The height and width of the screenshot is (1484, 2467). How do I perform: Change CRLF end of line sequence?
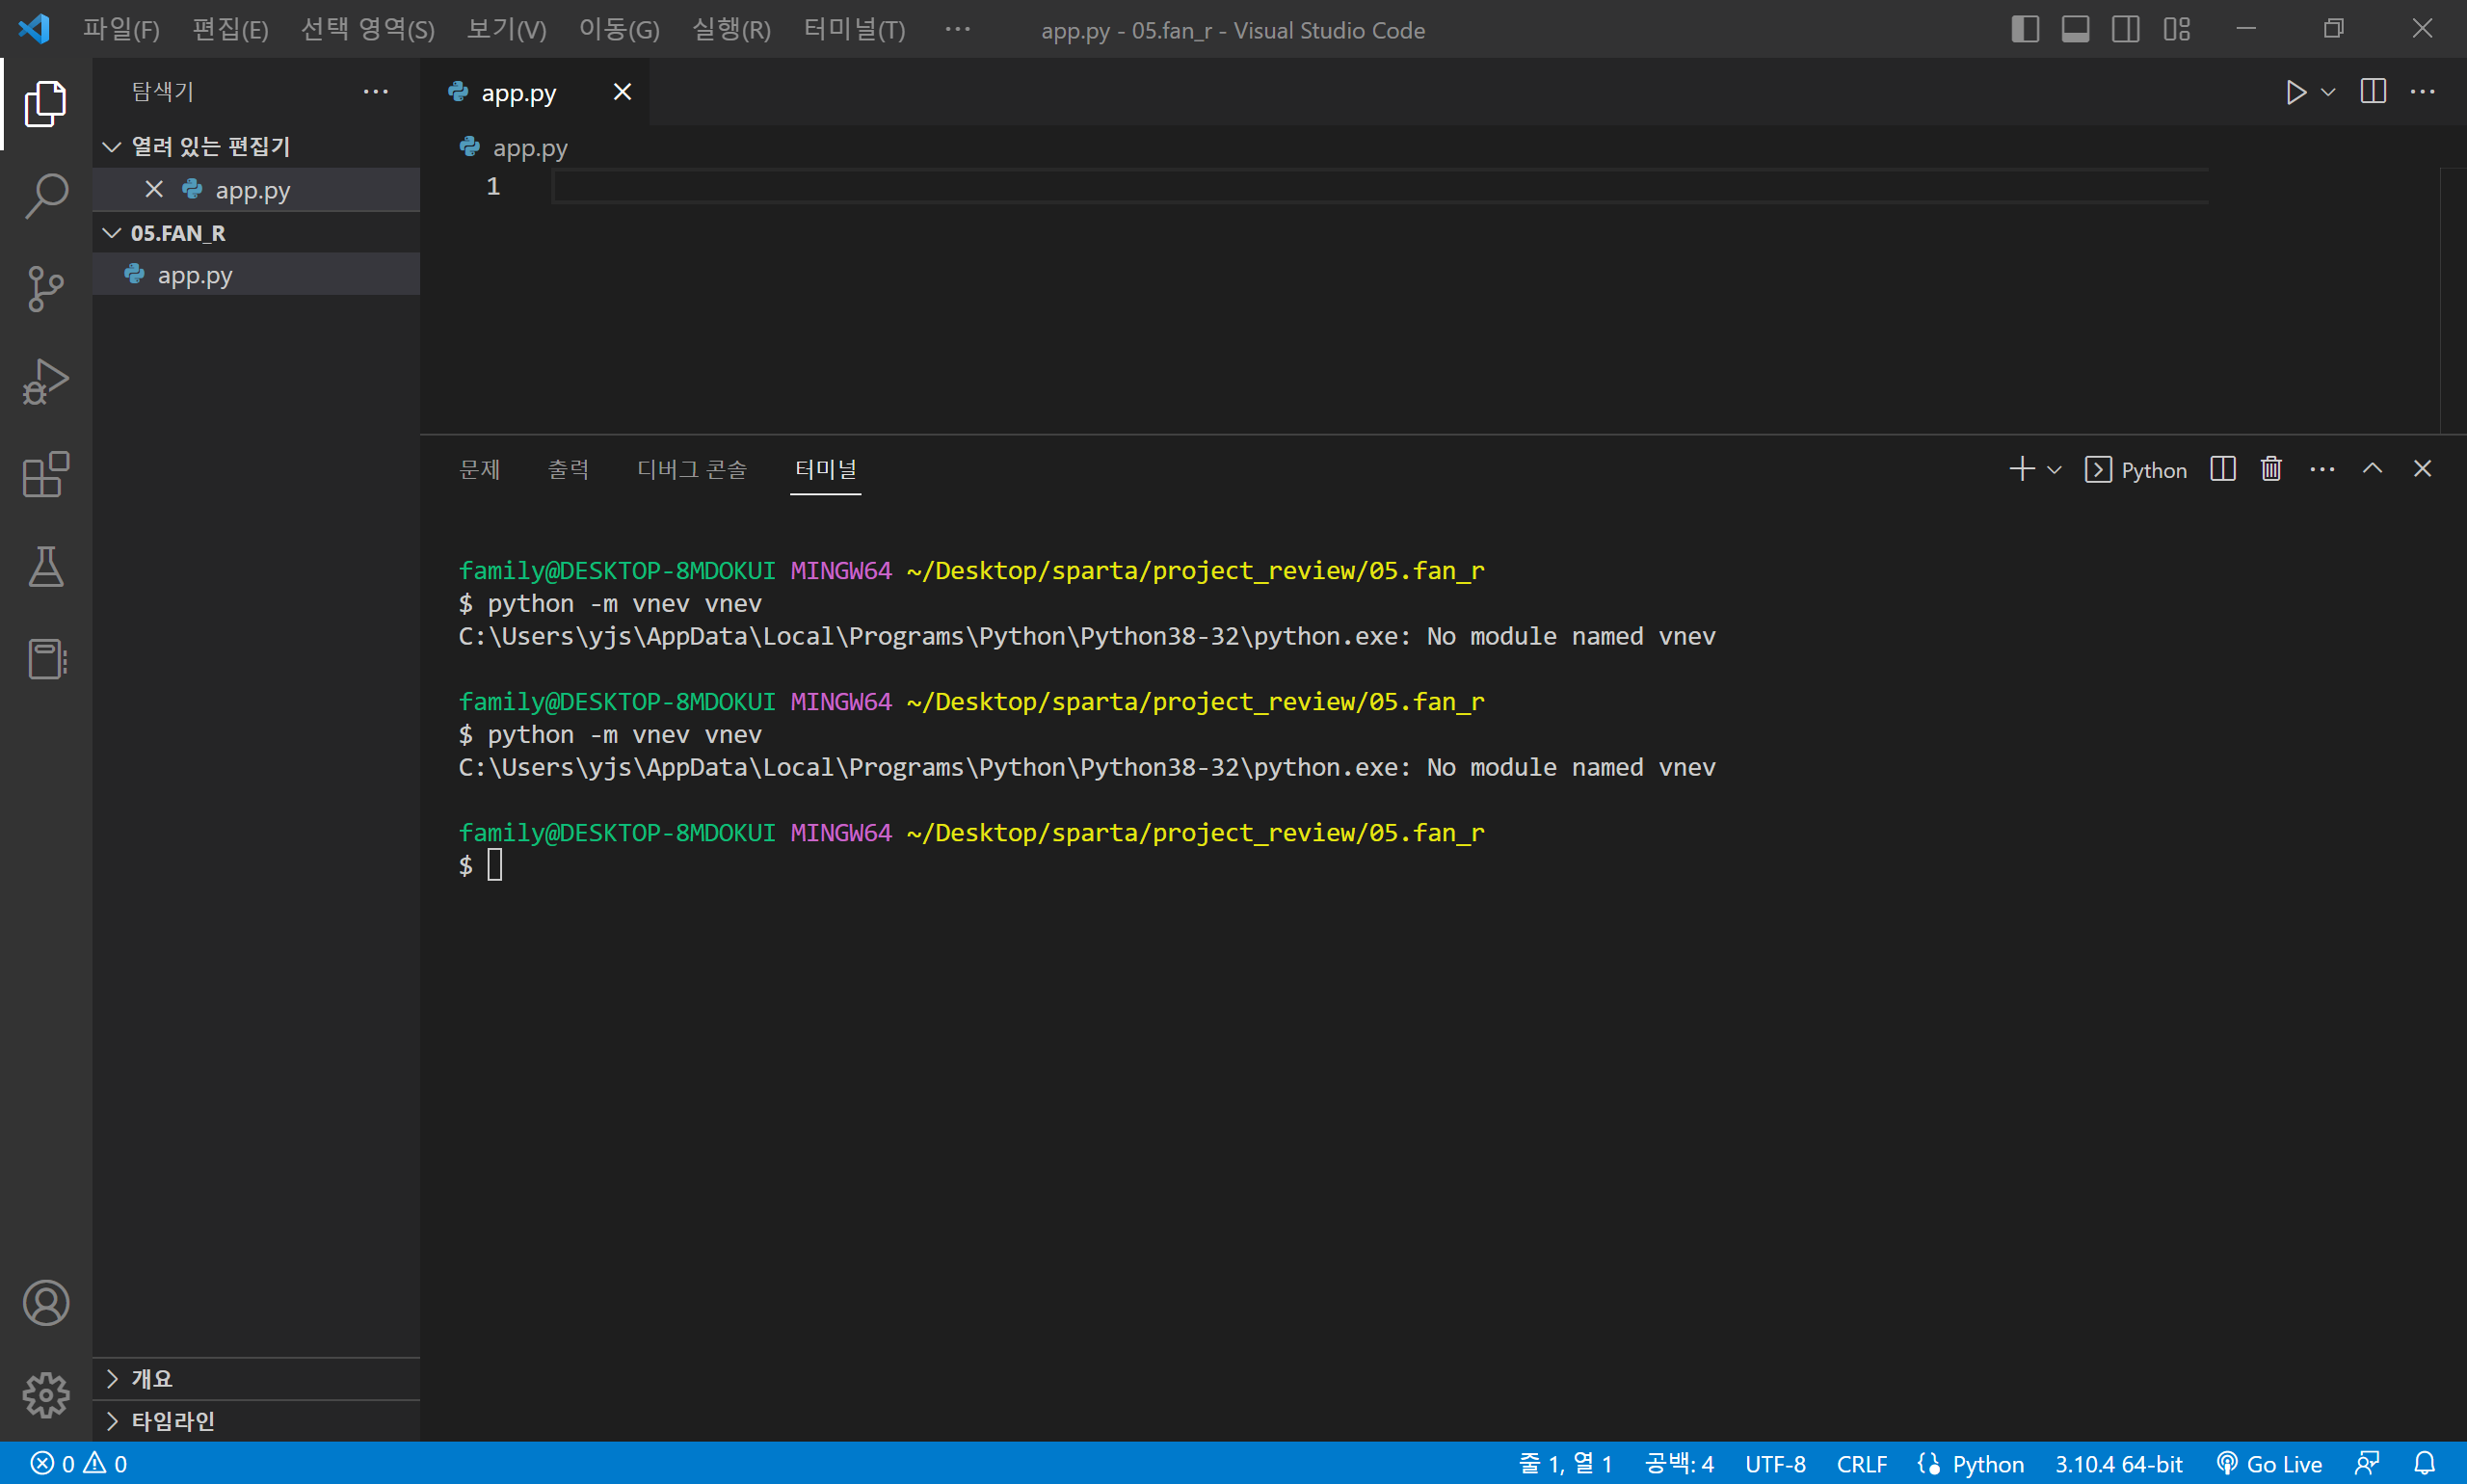tap(1862, 1464)
